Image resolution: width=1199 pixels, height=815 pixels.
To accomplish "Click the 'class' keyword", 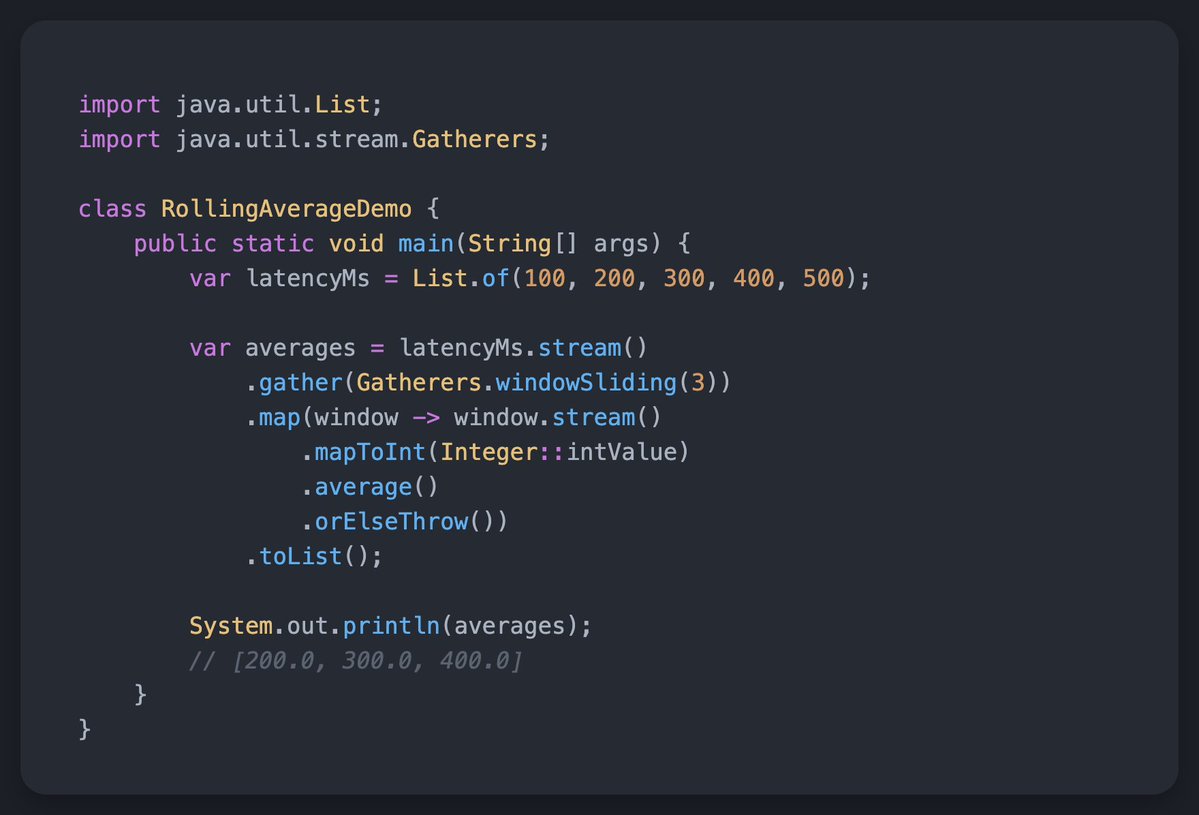I will 112,209.
